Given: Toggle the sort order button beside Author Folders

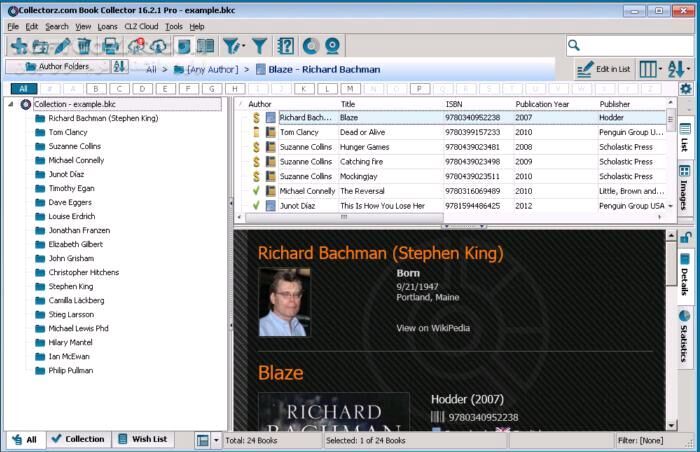Looking at the screenshot, I should tap(120, 67).
